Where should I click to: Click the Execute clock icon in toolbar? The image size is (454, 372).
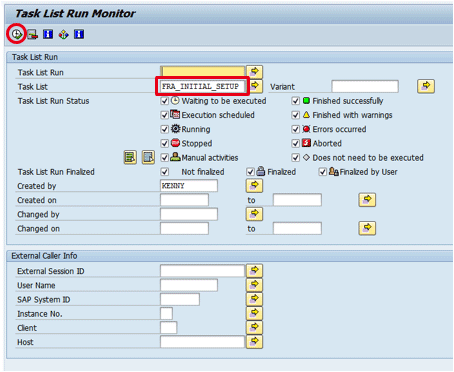coord(16,34)
